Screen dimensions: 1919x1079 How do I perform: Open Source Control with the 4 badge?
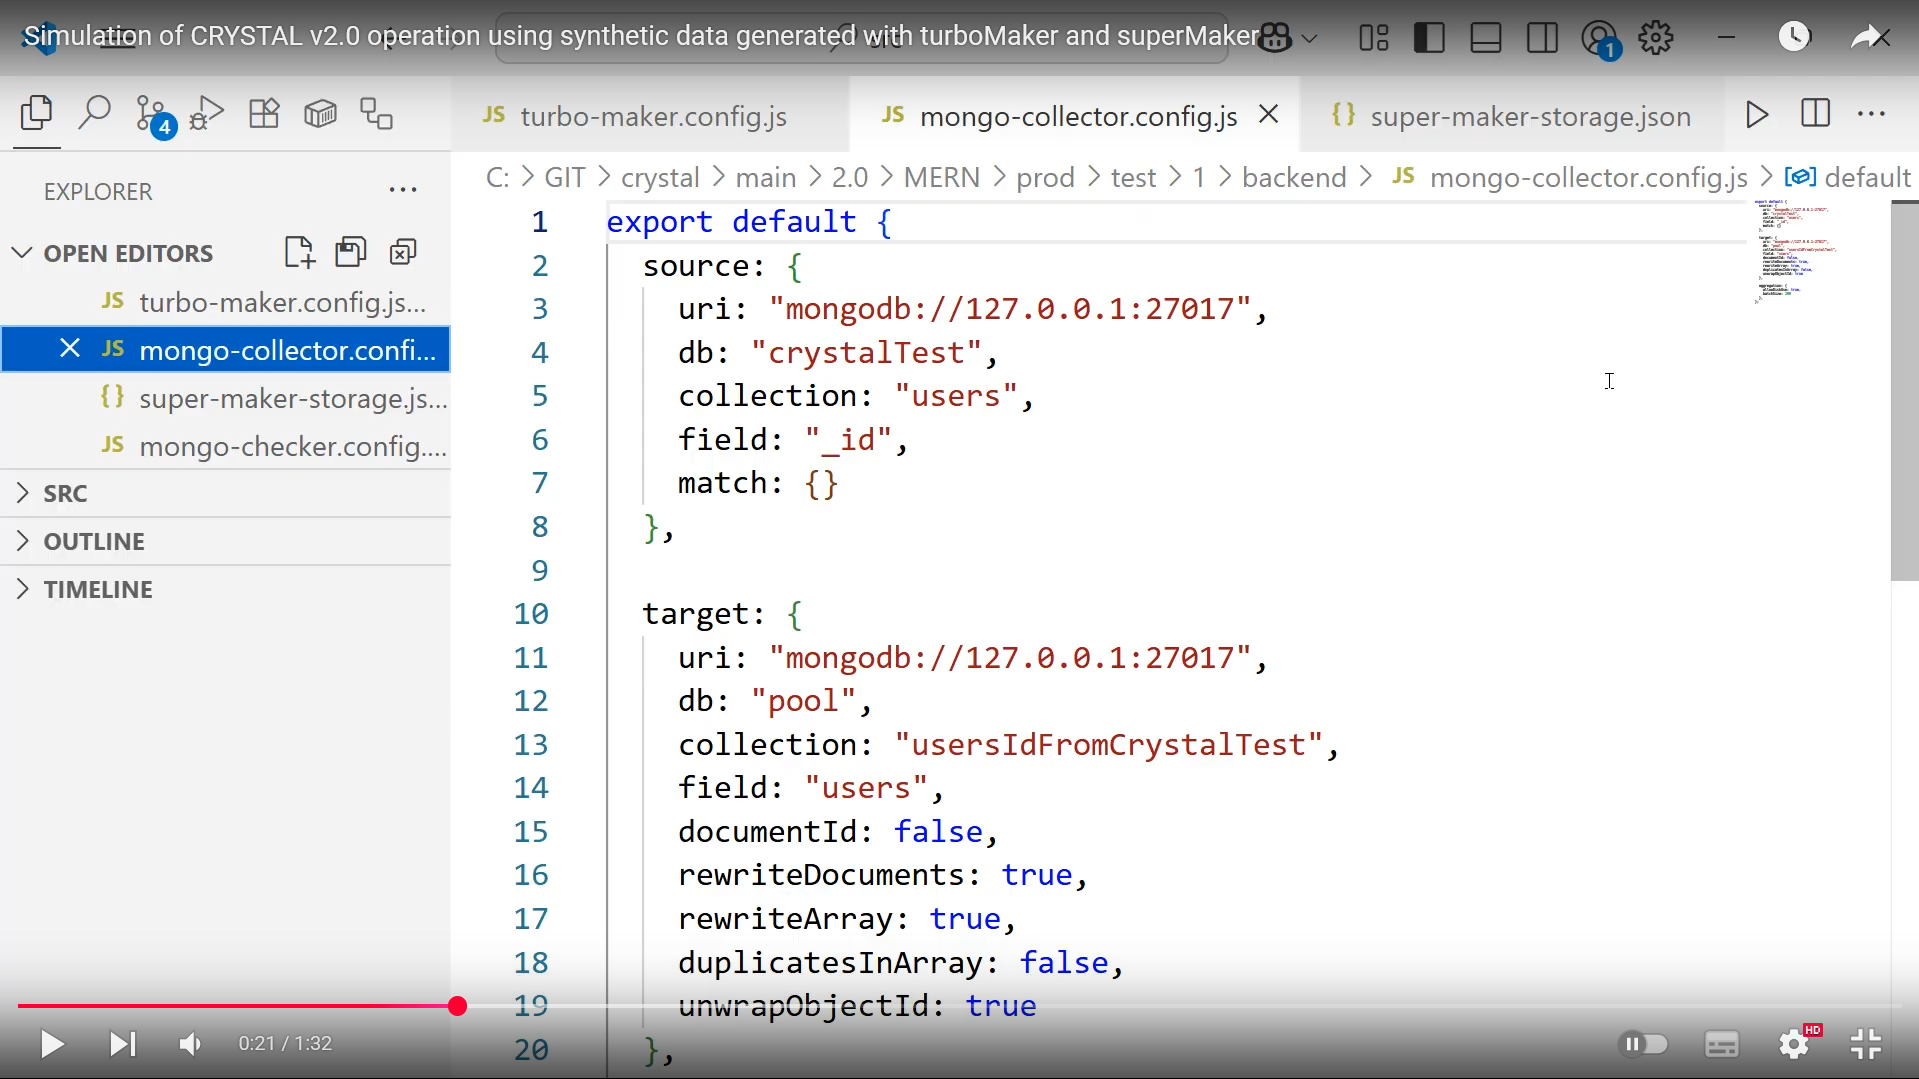point(155,115)
